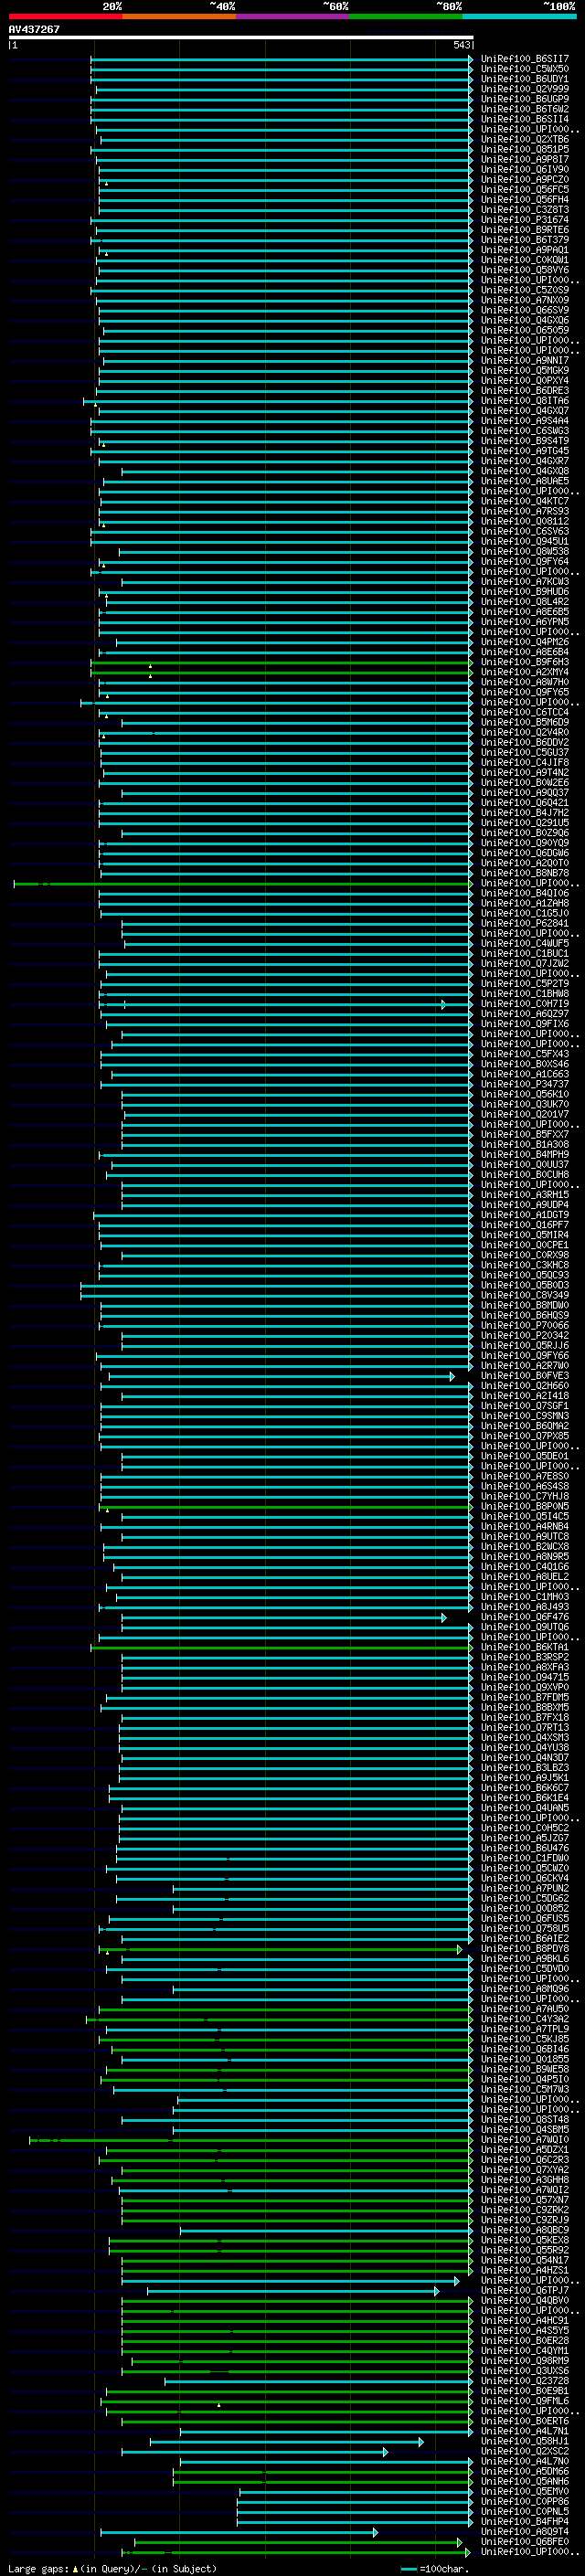
Task: Select UniRef100_Q6BFE0 in the list
Action: coord(524,2541)
